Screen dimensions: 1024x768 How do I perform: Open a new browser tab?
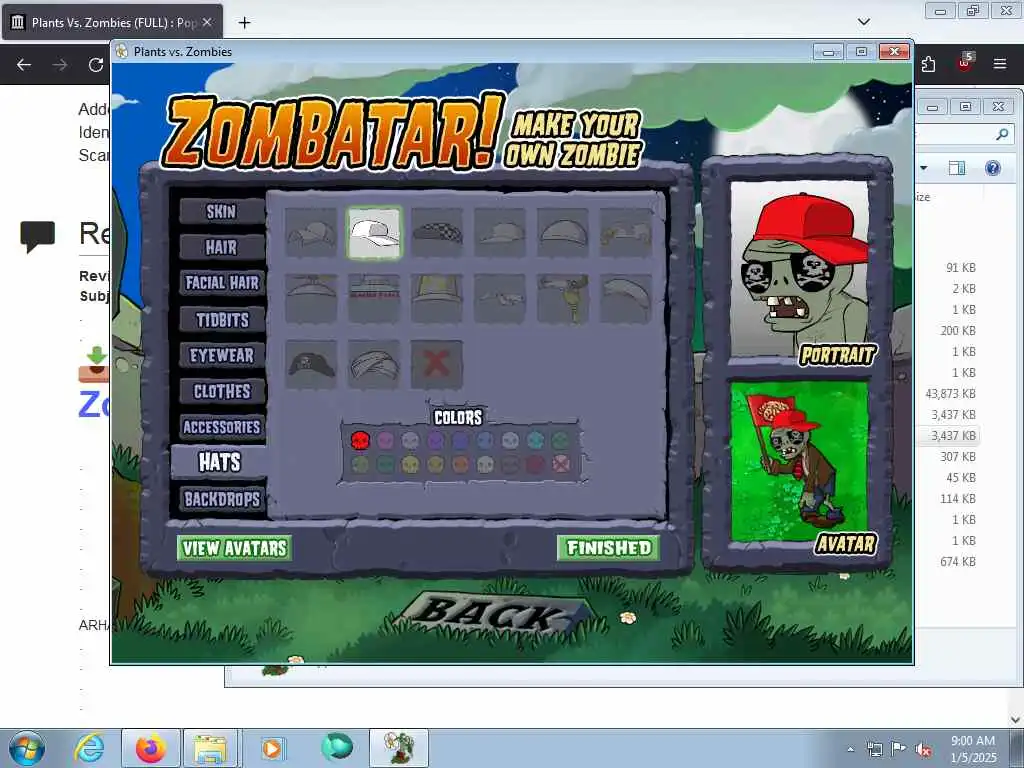point(244,23)
